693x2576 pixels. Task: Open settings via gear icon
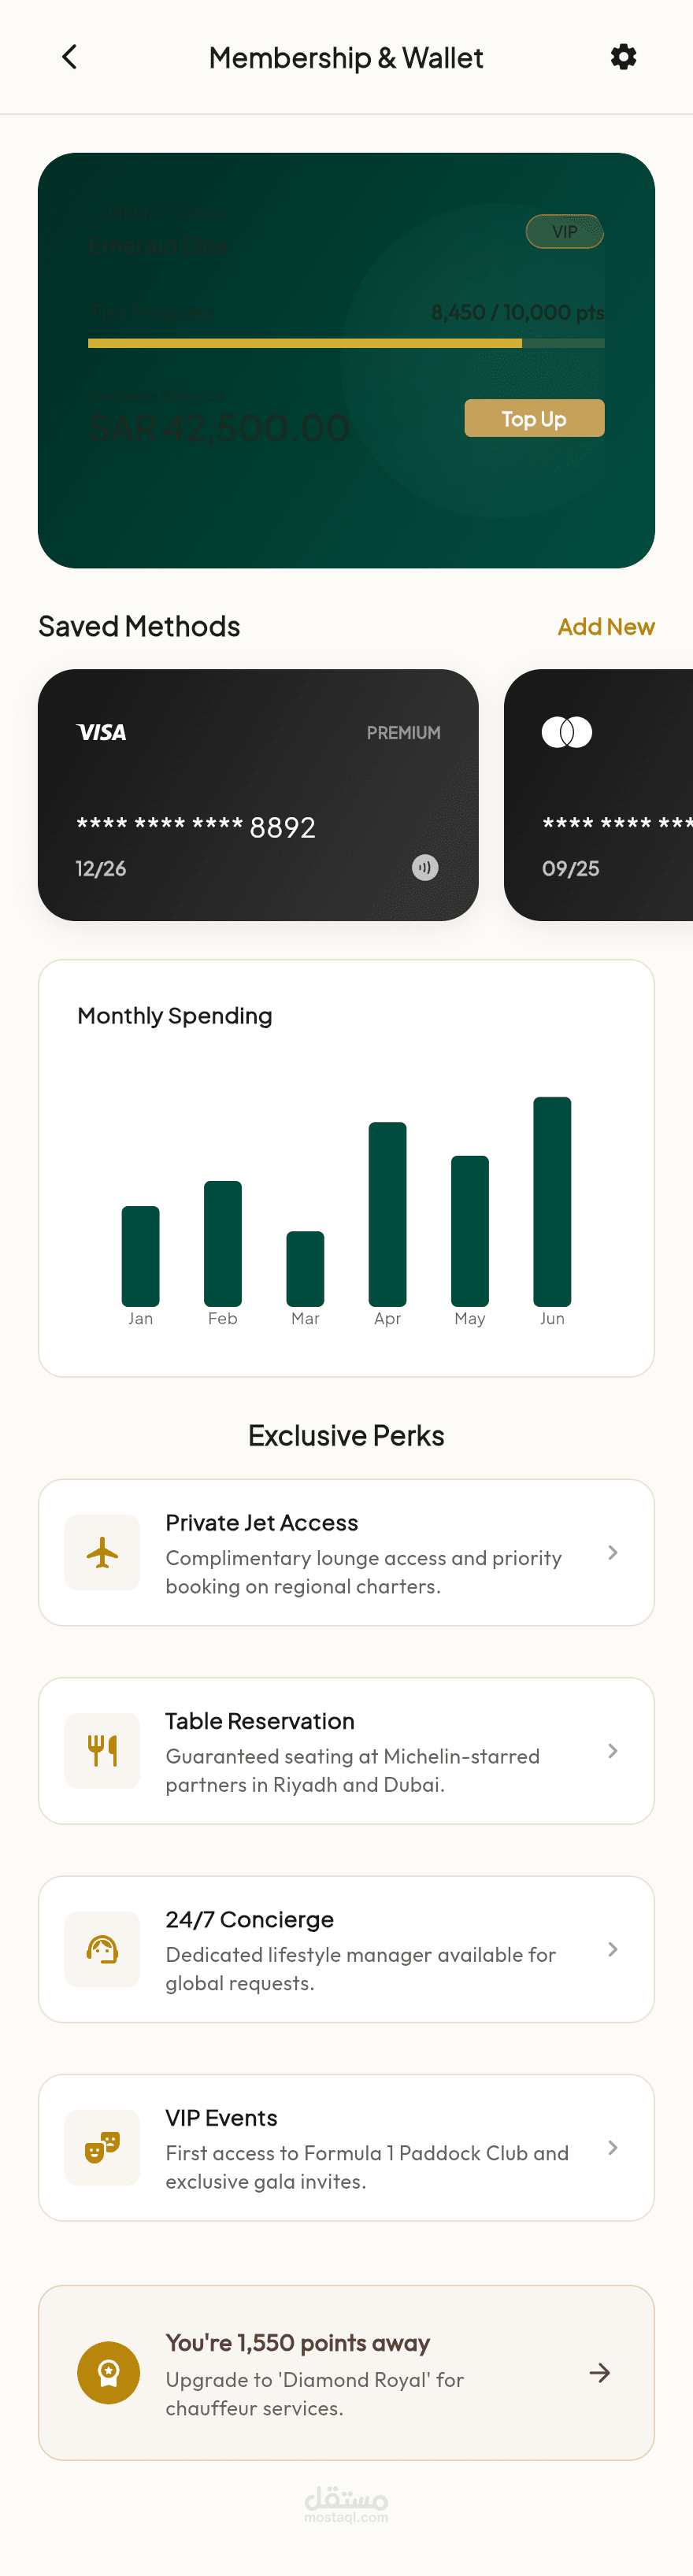tap(623, 57)
